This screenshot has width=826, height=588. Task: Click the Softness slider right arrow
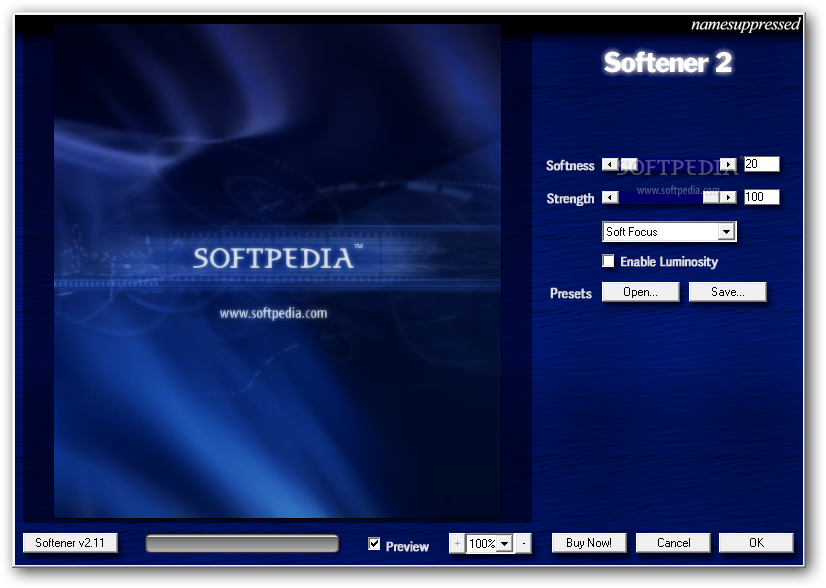(728, 164)
